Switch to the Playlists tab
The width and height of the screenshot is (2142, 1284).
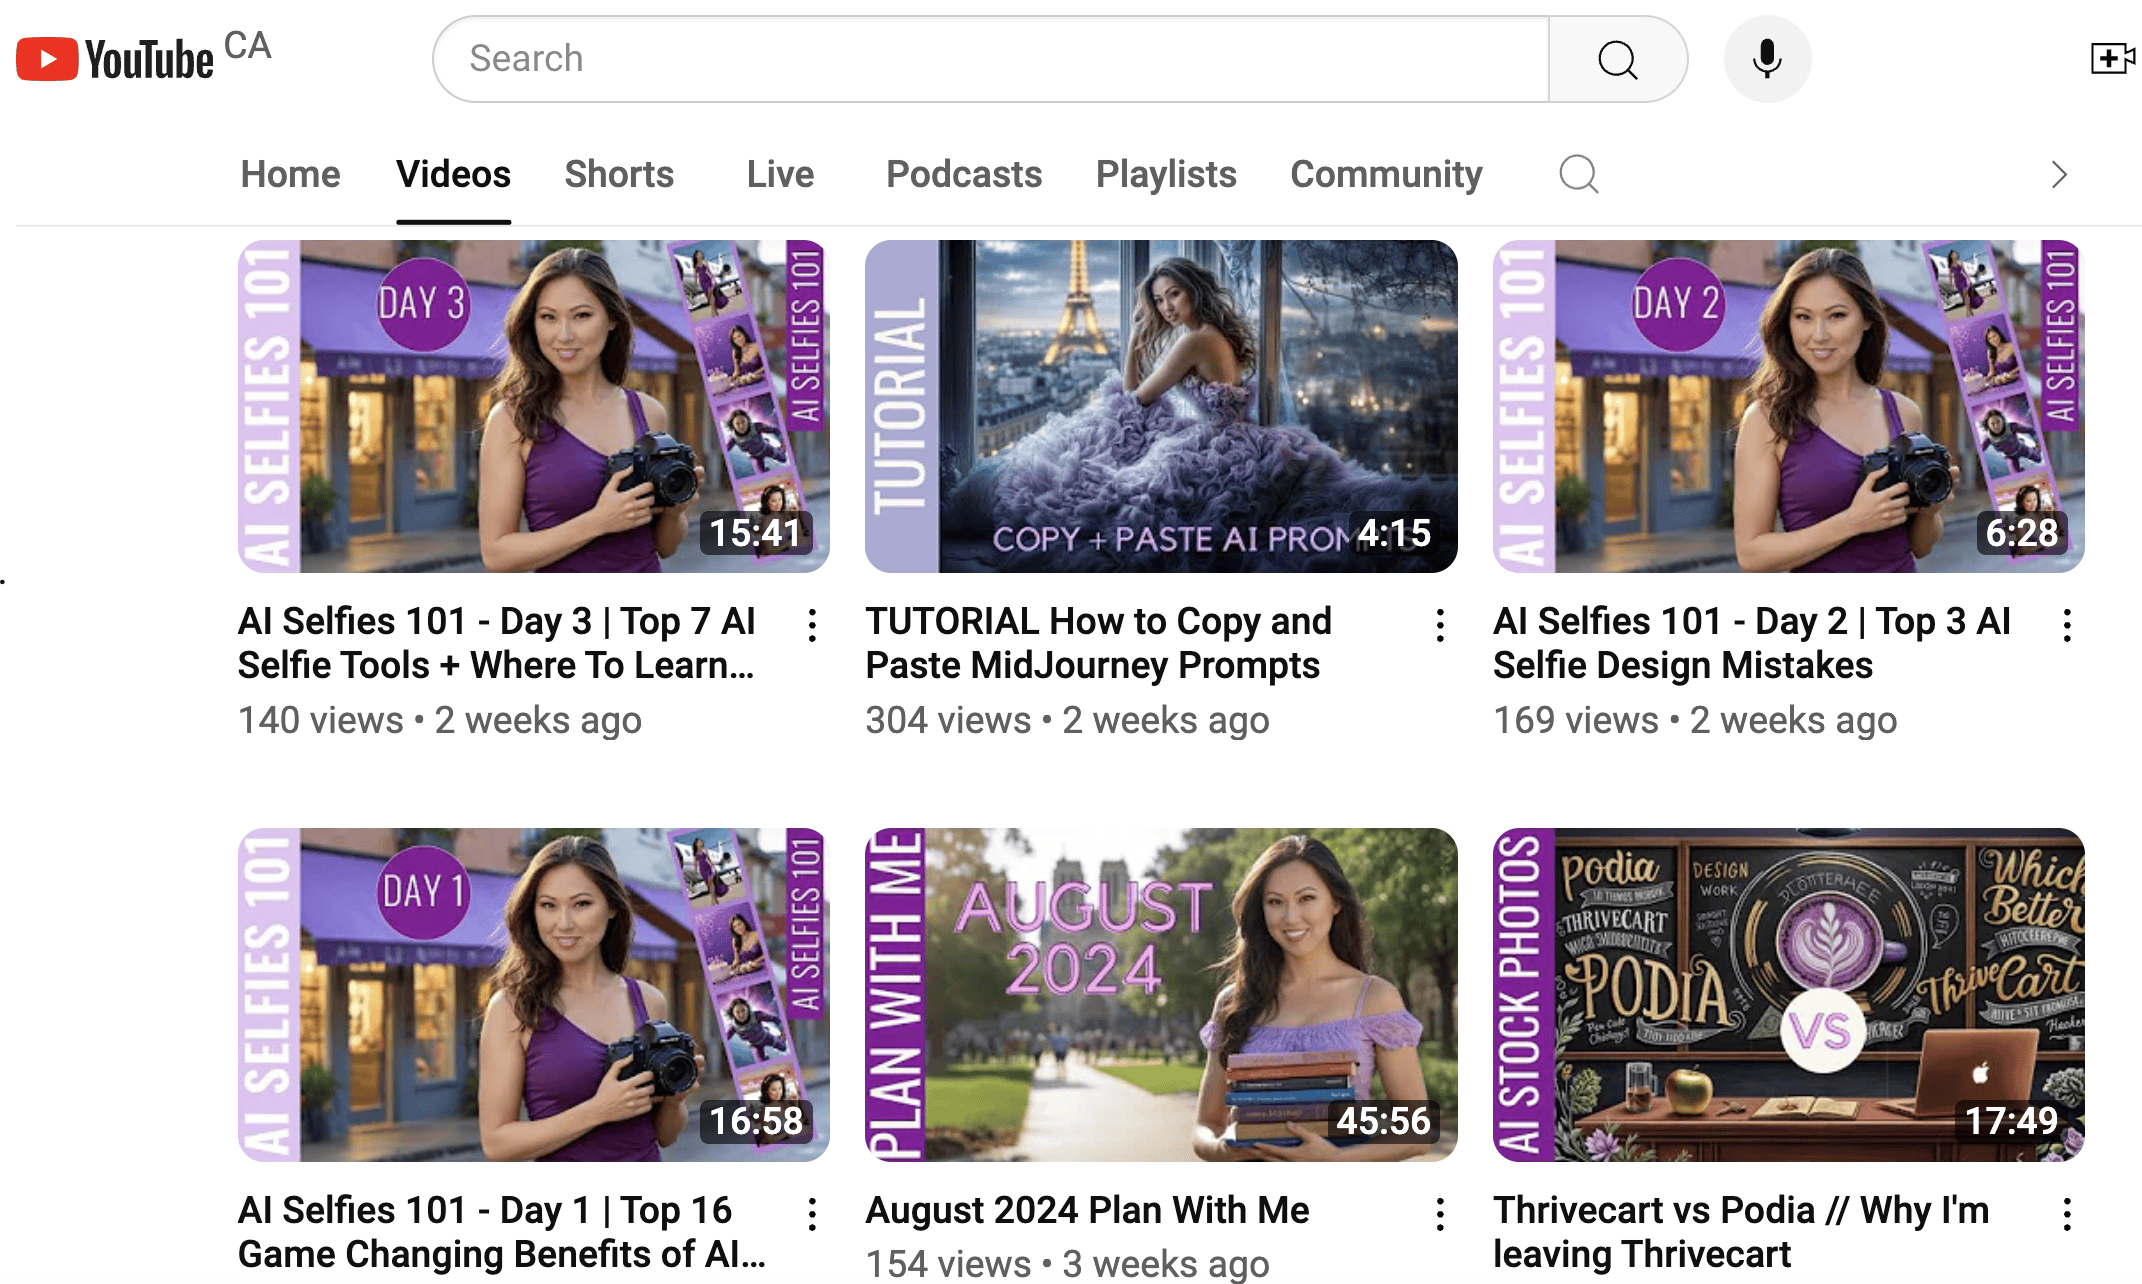[1166, 174]
